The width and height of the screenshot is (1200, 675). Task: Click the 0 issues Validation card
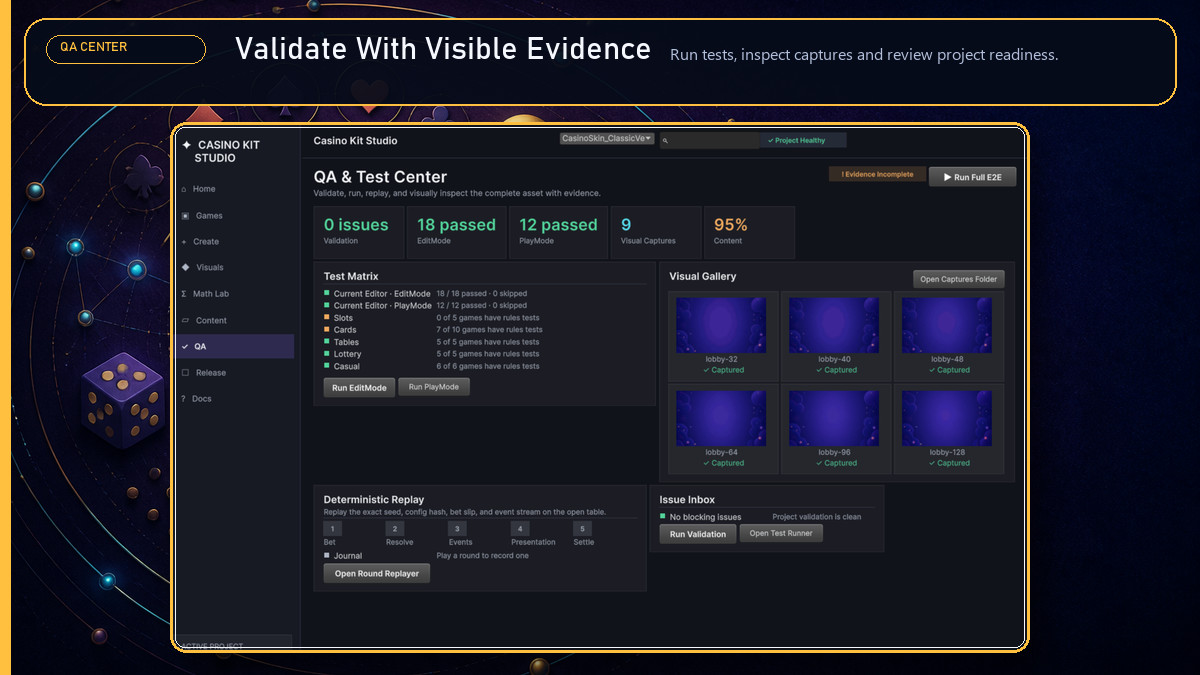click(359, 232)
